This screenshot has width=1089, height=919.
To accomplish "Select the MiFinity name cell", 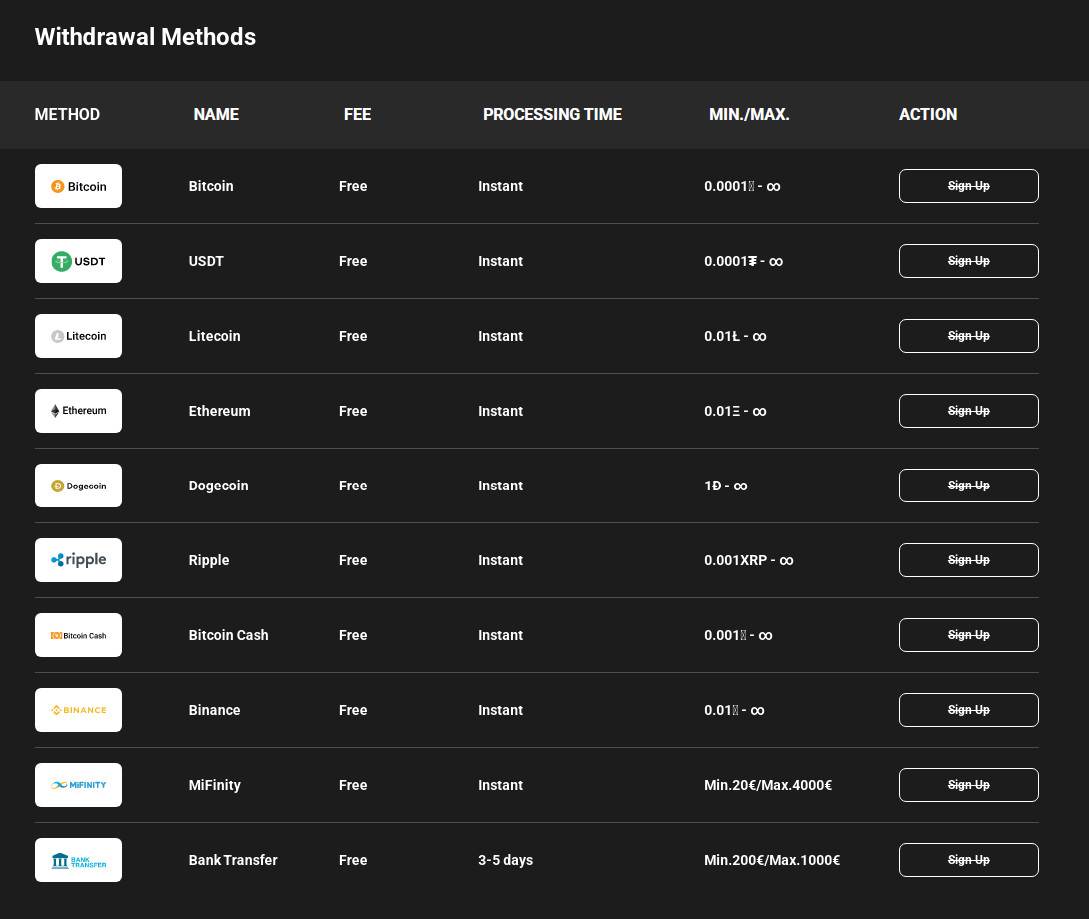I will pos(215,785).
